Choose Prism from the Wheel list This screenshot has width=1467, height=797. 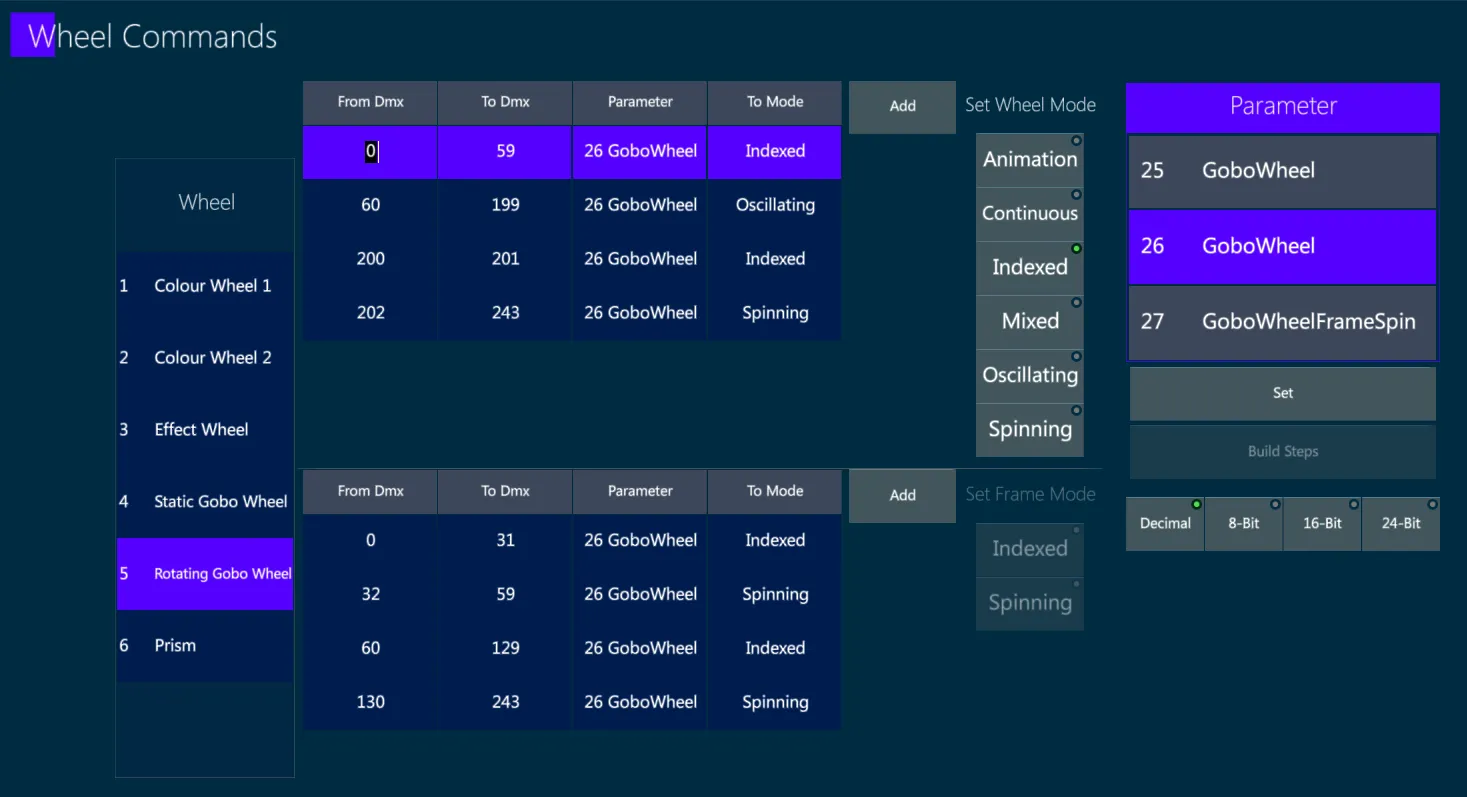point(205,646)
